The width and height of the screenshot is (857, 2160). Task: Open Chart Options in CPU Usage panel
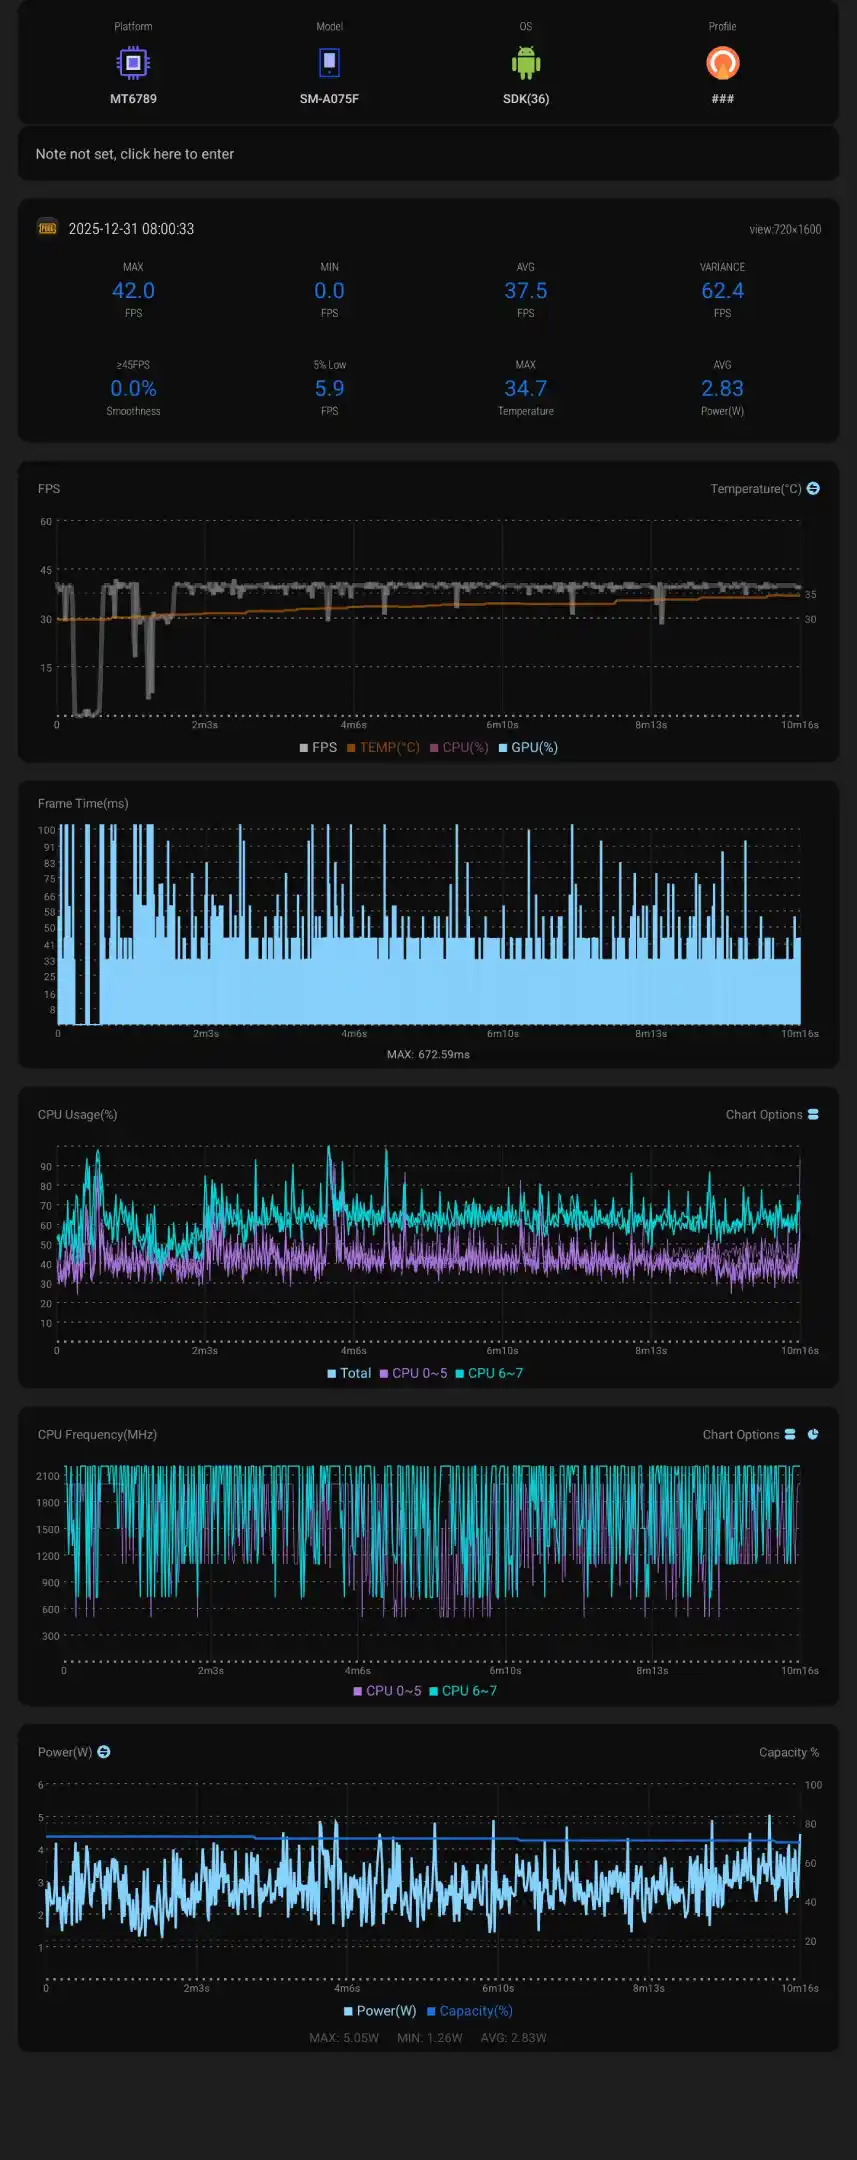pyautogui.click(x=771, y=1114)
